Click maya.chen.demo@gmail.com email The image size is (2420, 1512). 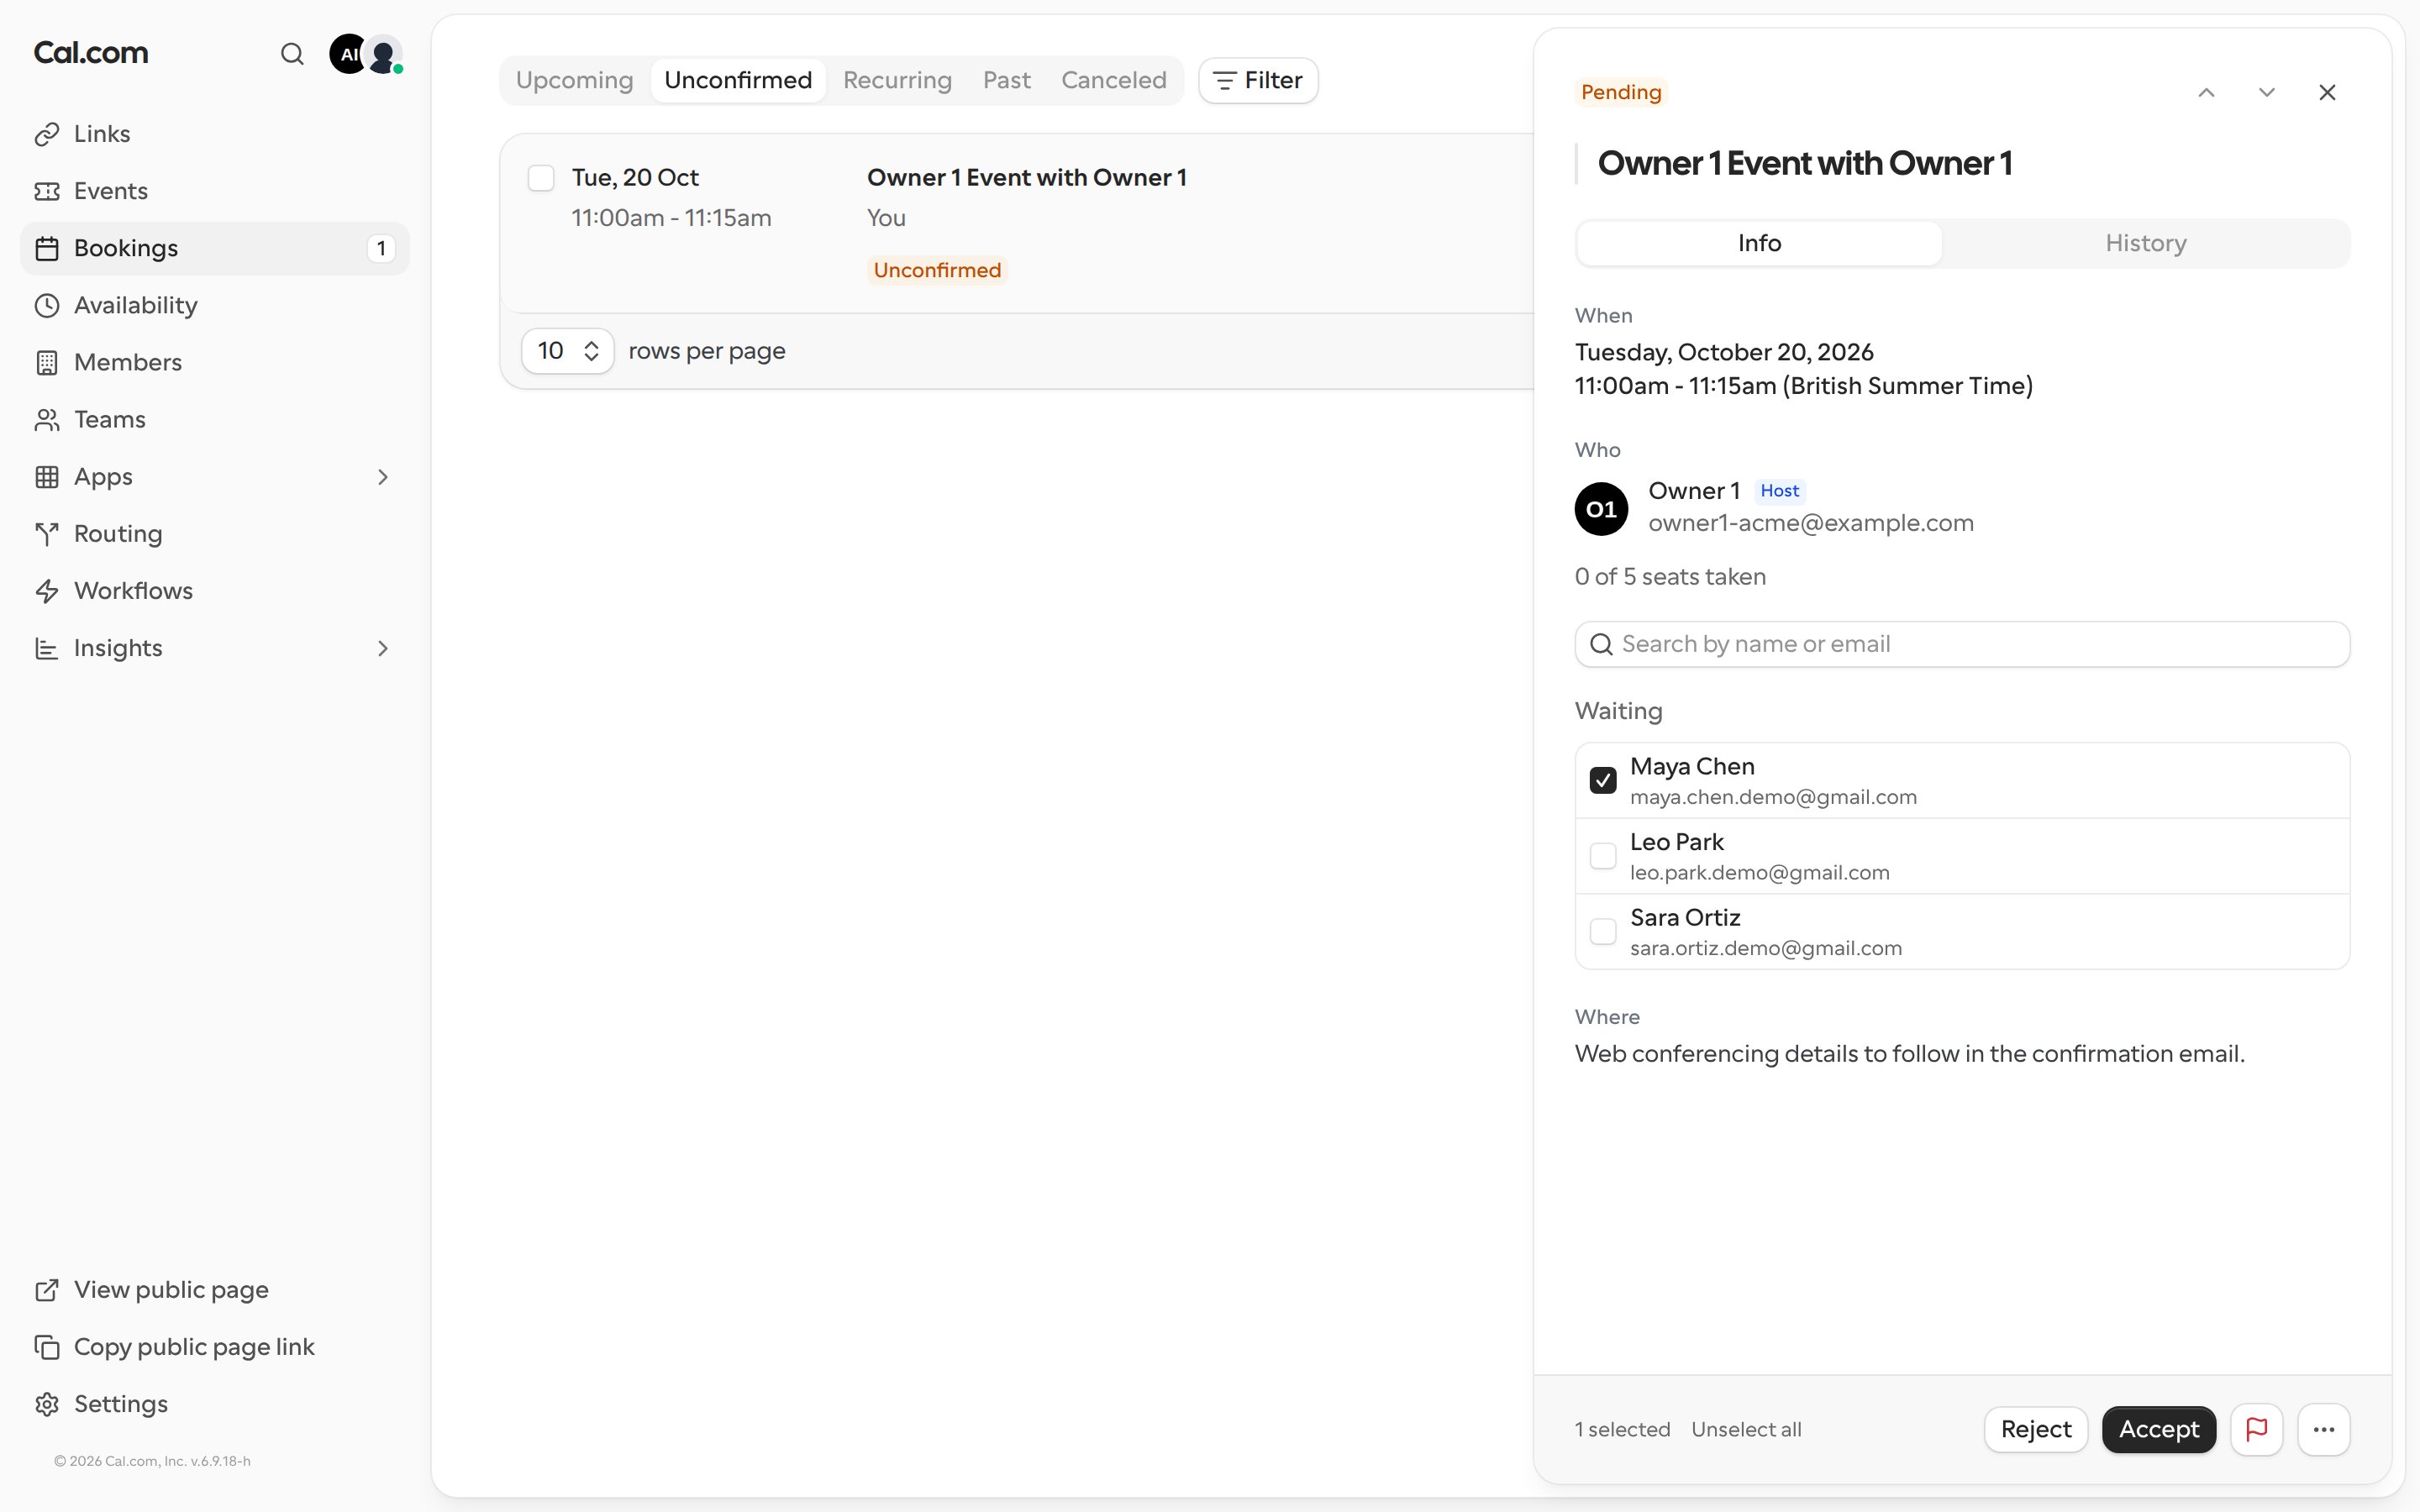1773,797
